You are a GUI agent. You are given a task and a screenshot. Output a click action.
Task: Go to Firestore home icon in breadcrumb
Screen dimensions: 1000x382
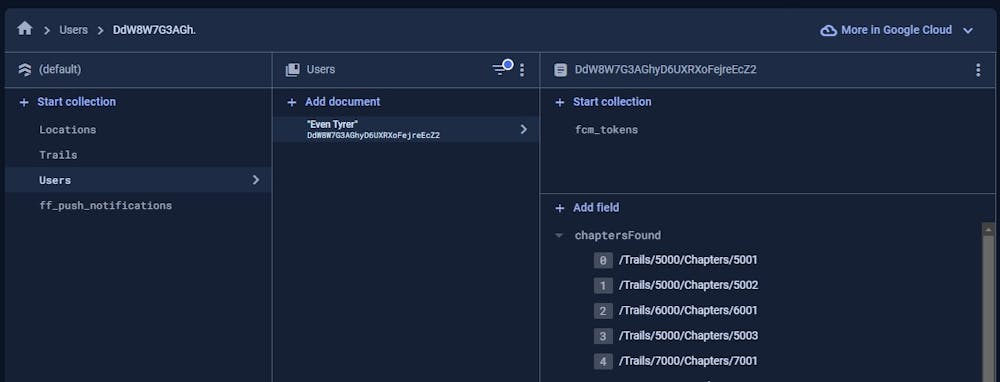click(25, 29)
